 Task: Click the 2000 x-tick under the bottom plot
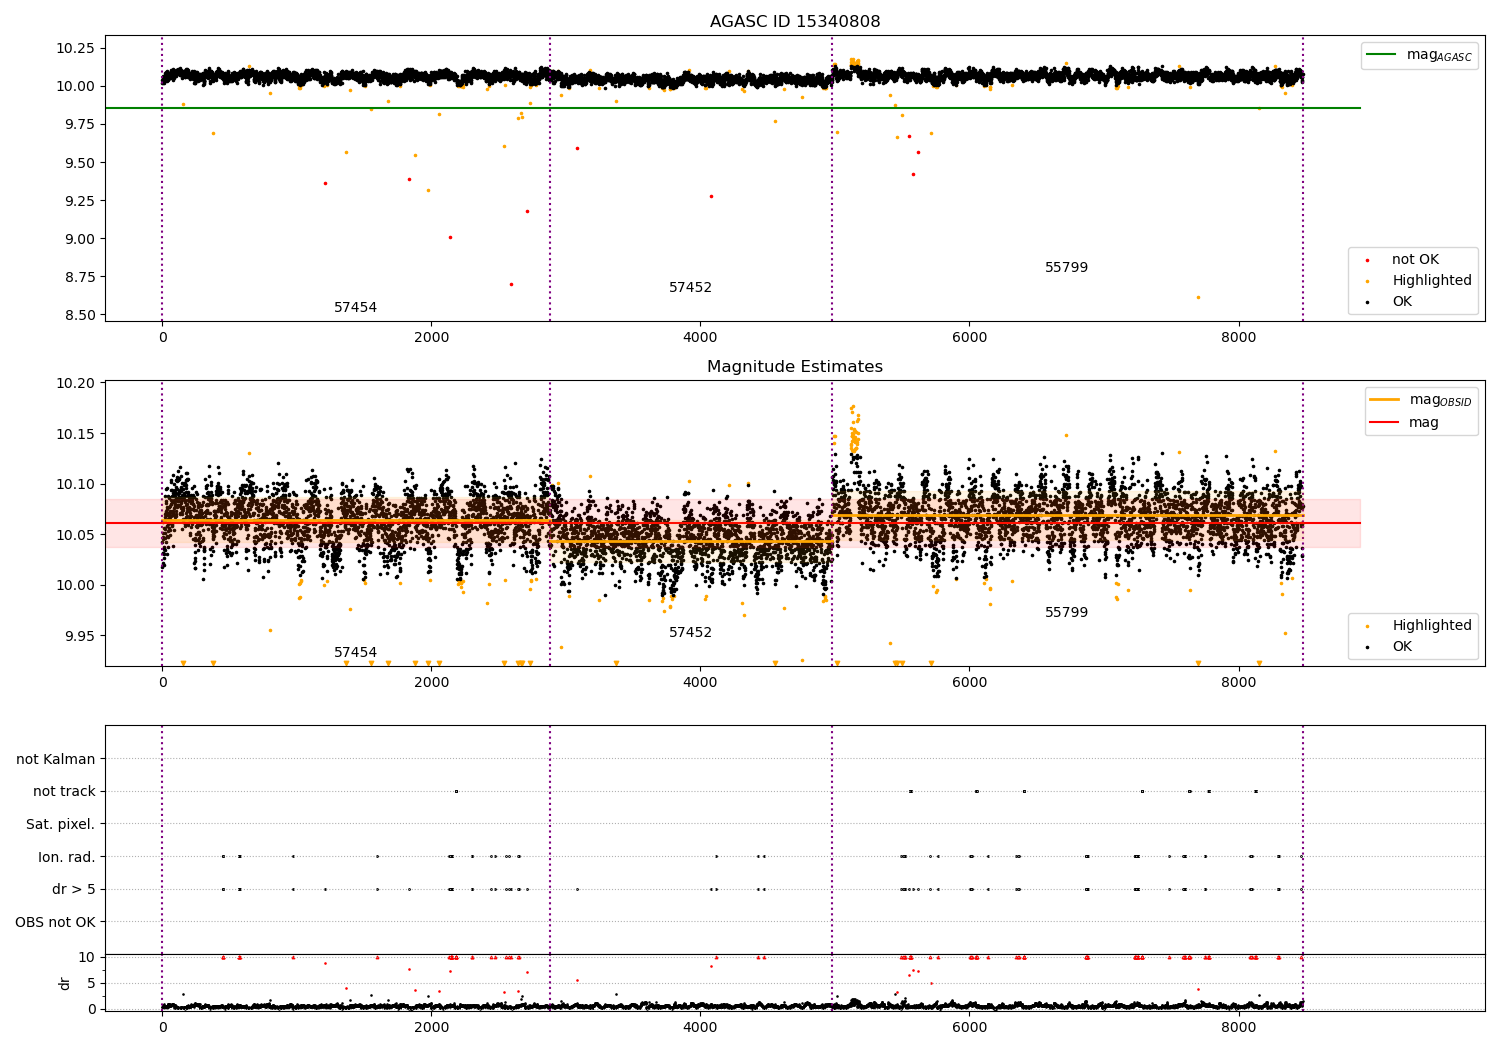pyautogui.click(x=431, y=1027)
